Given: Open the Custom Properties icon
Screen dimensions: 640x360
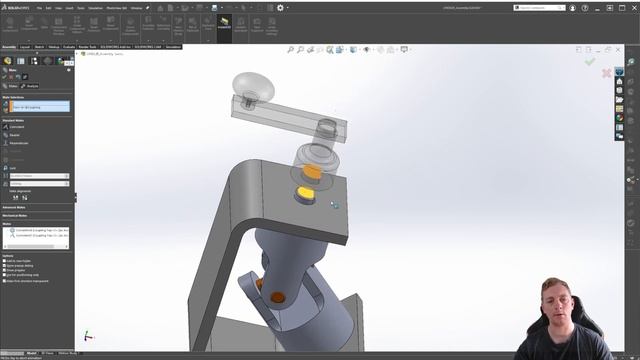Looking at the screenshot, I should tap(619, 127).
